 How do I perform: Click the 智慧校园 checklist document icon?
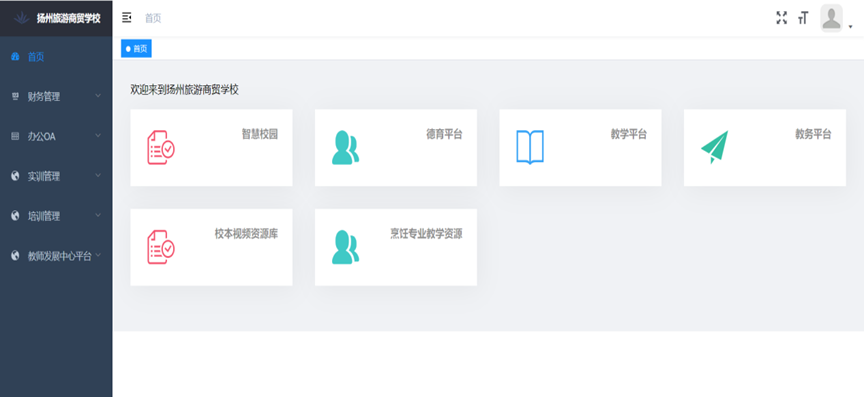coord(161,147)
